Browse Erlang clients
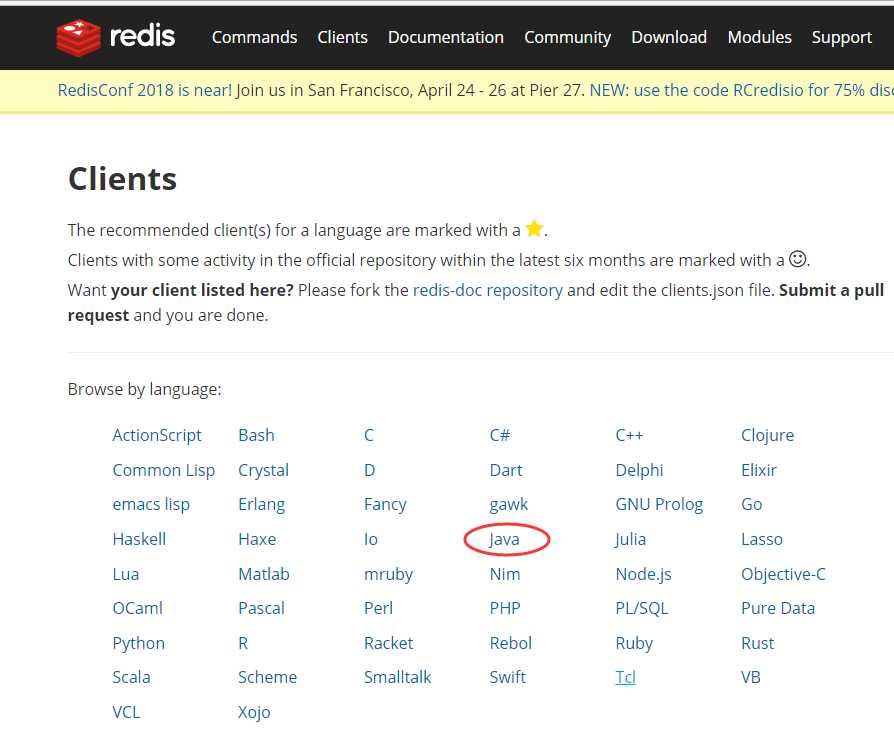Image resolution: width=894 pixels, height=748 pixels. click(262, 505)
